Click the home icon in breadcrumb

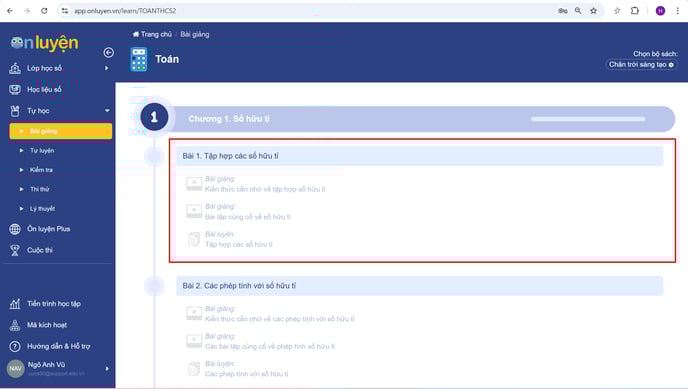[136, 34]
